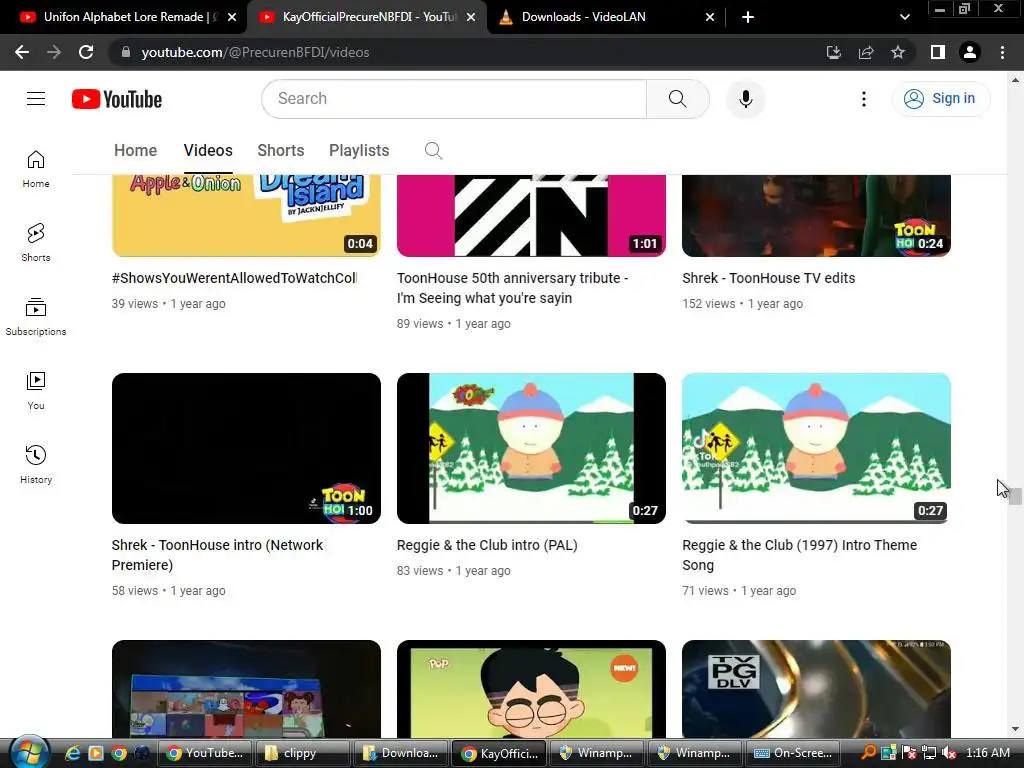The image size is (1024, 768).
Task: Bookmark this page with star icon
Action: [x=898, y=52]
